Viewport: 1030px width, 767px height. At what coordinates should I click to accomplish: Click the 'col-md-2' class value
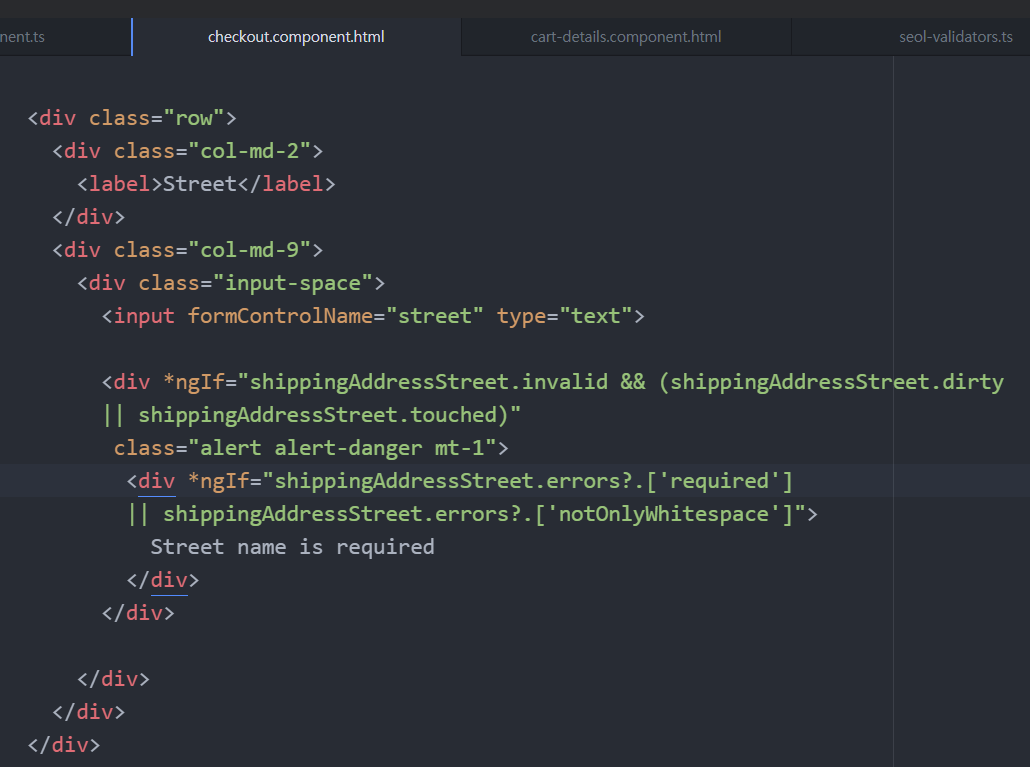click(x=250, y=151)
